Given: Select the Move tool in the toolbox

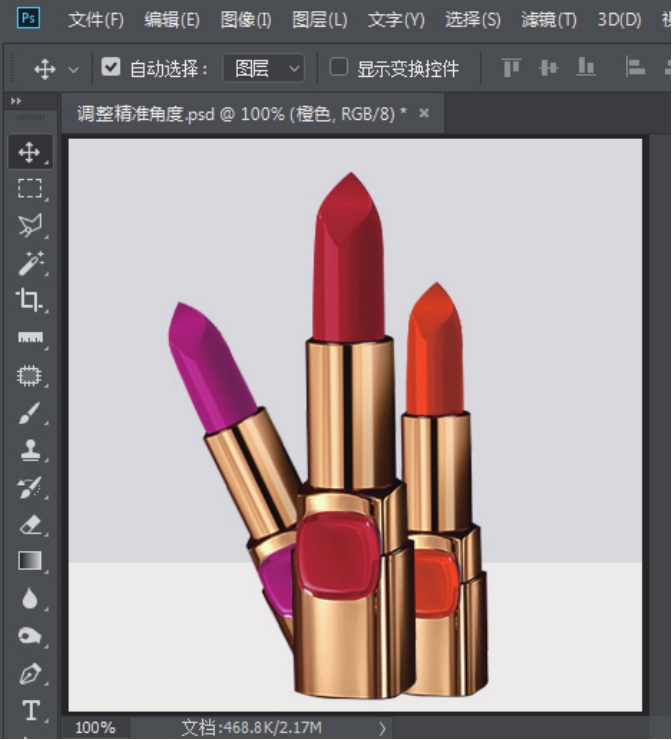Looking at the screenshot, I should [30, 152].
